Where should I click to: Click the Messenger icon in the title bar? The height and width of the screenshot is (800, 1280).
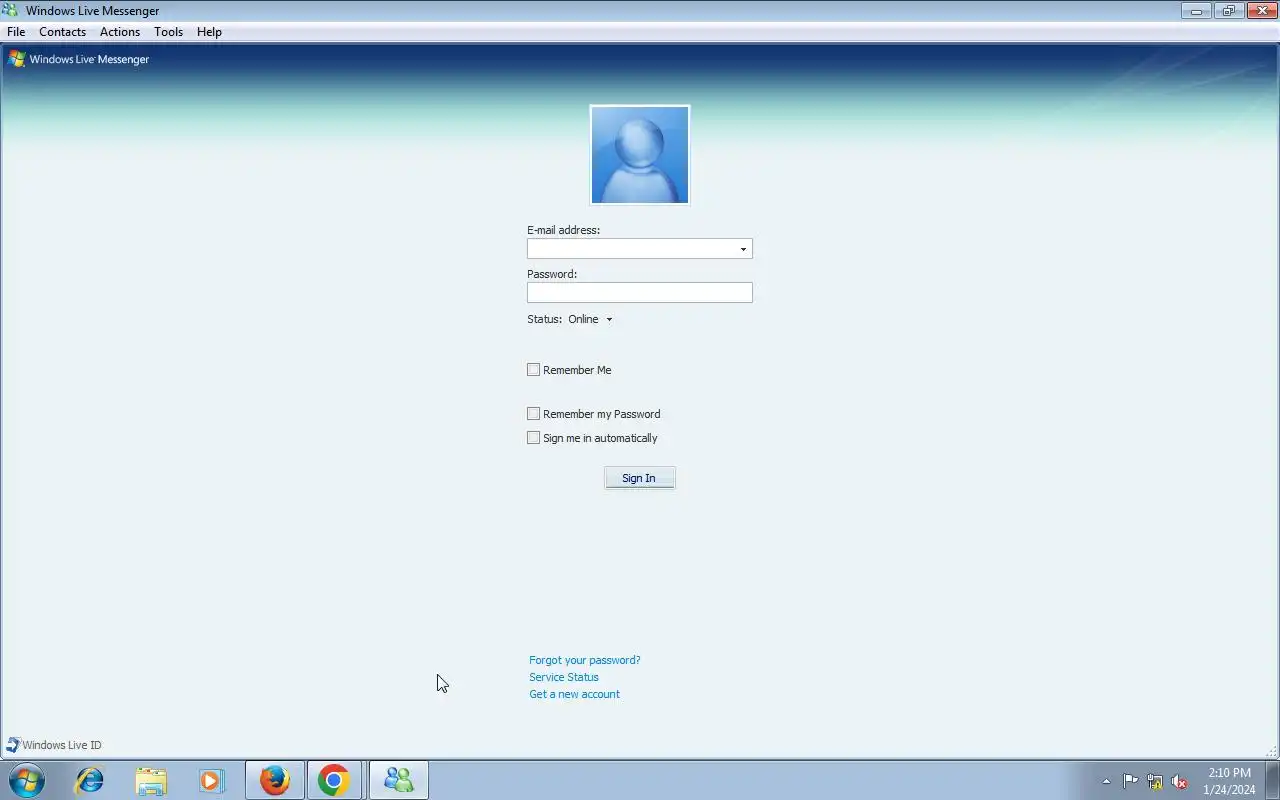[10, 11]
